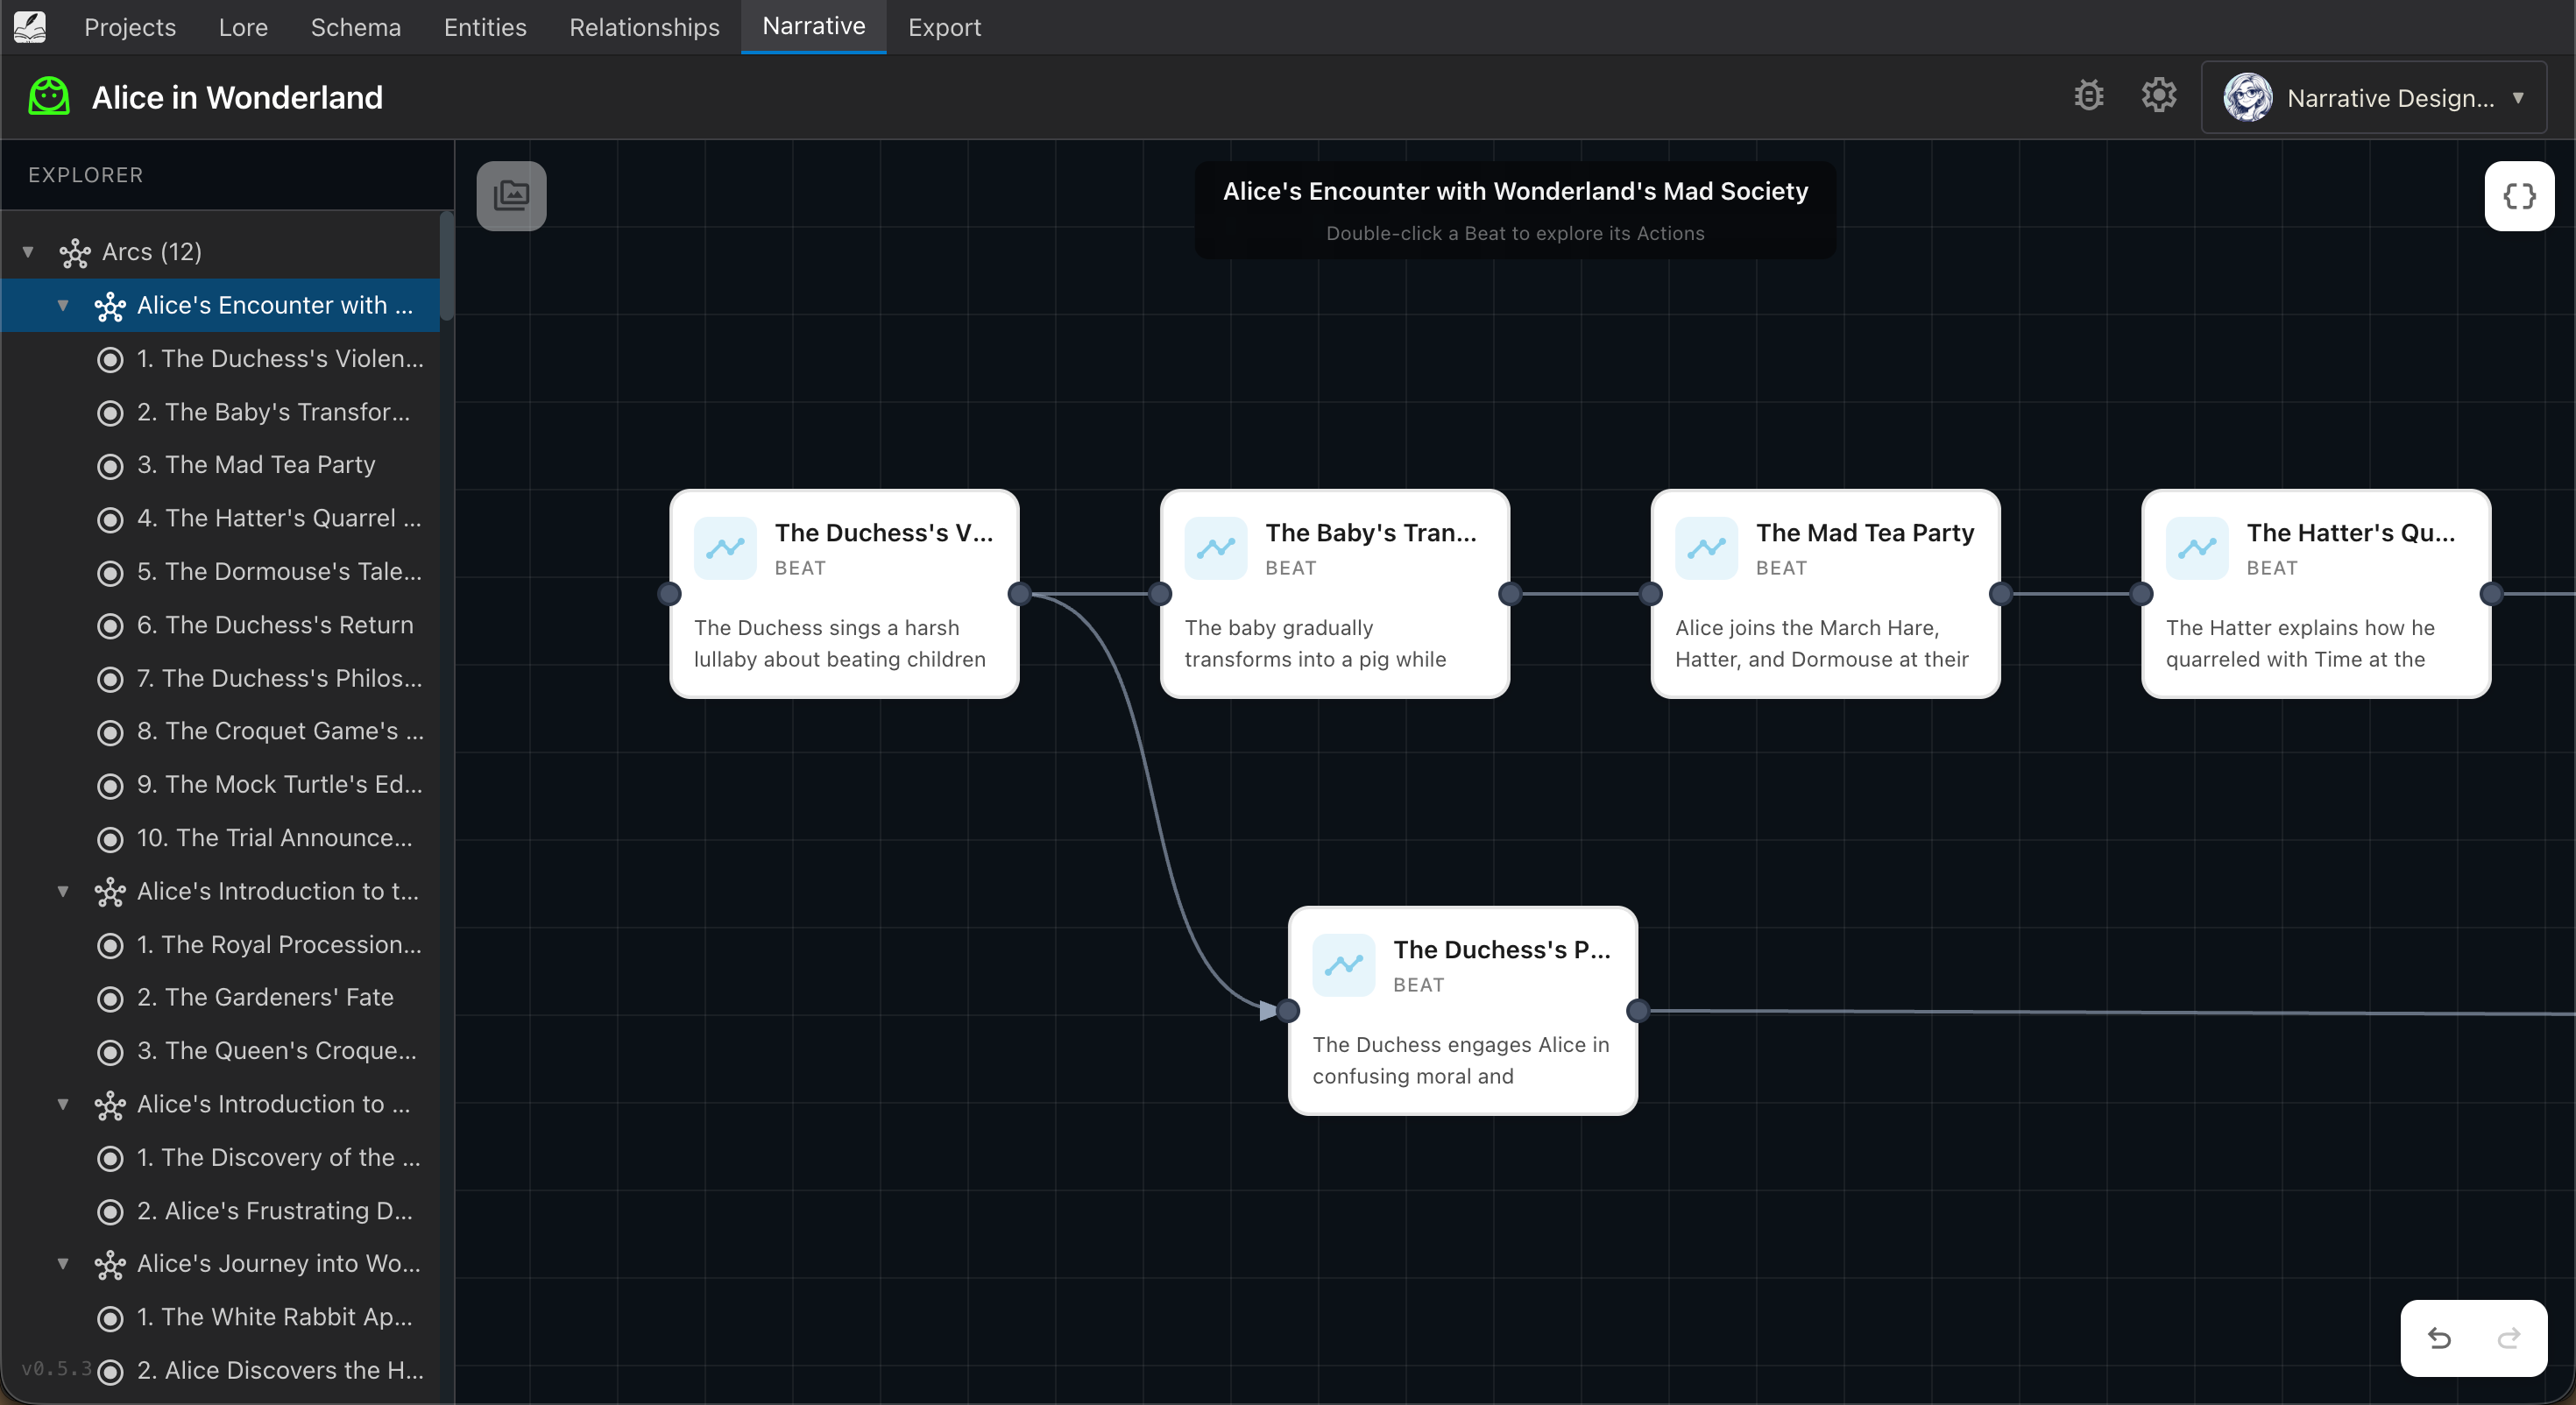
Task: Click the Projects navigation link
Action: click(x=129, y=27)
